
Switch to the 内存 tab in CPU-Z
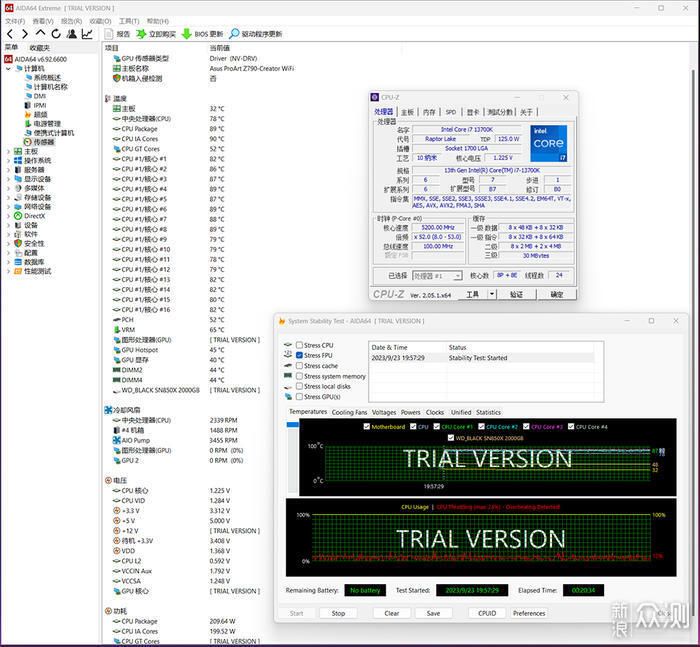(429, 112)
